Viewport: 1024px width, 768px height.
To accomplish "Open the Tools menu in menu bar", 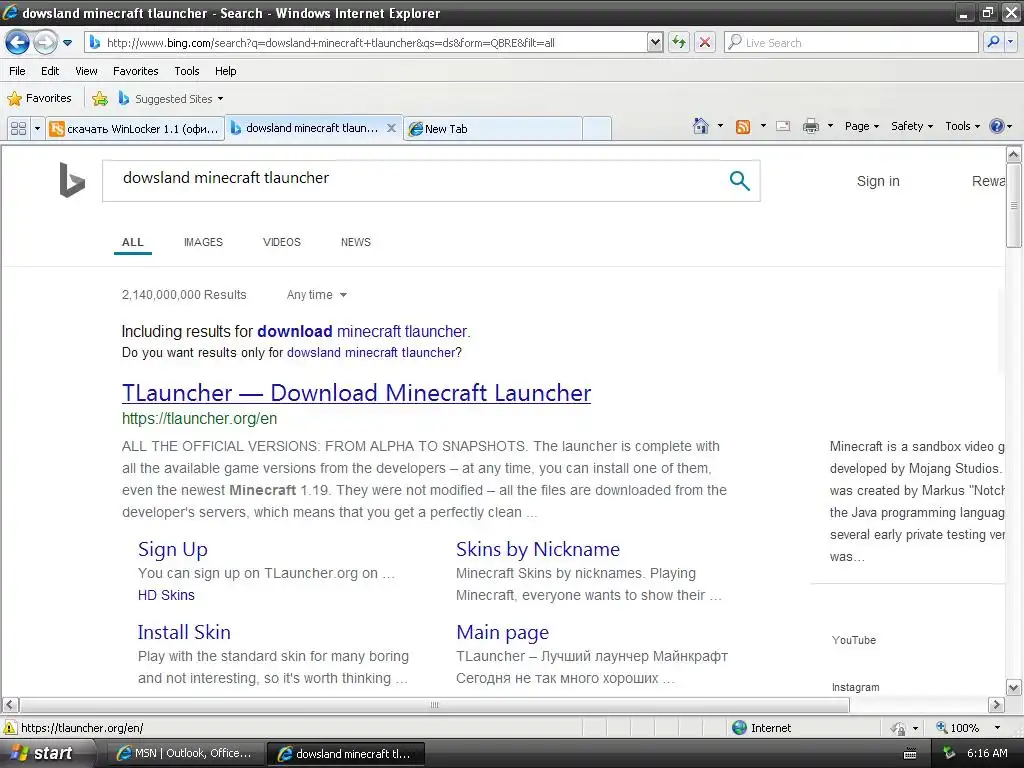I will tap(187, 71).
